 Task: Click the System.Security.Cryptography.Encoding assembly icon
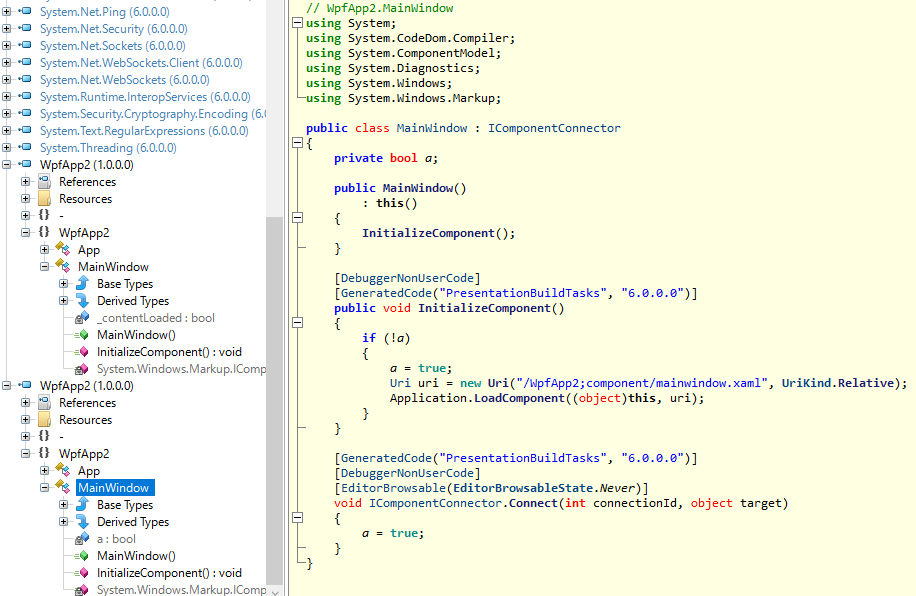(x=26, y=113)
